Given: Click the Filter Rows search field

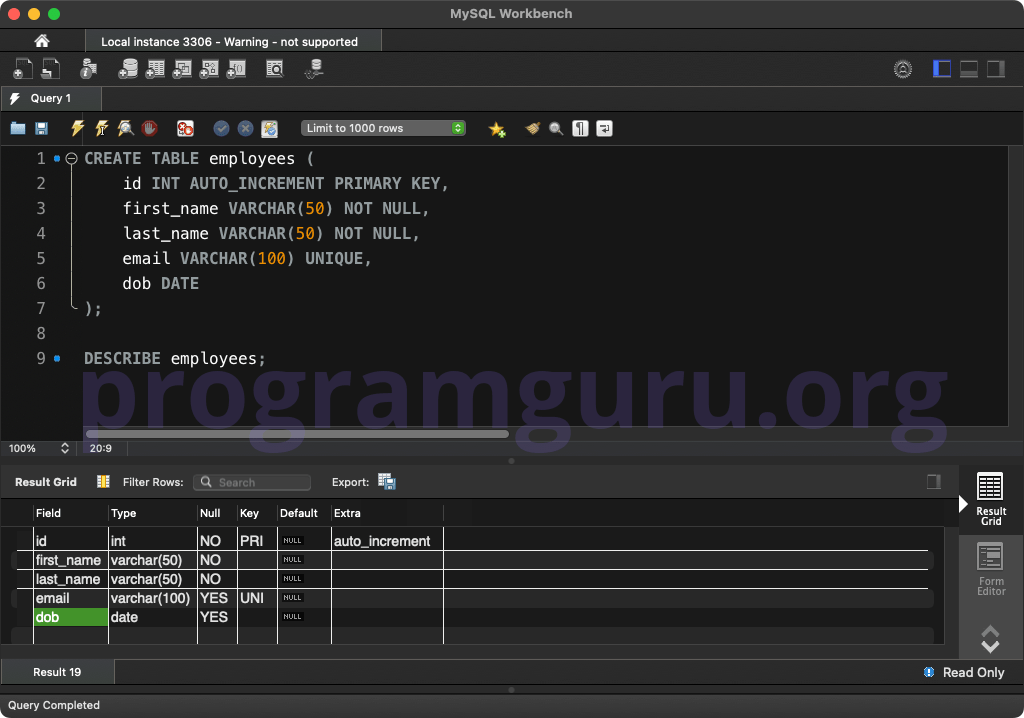Looking at the screenshot, I should coord(252,482).
